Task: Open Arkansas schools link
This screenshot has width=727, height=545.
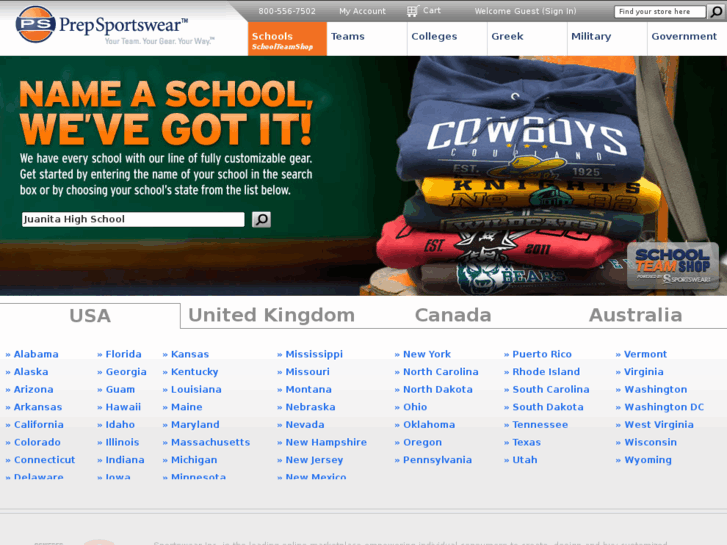Action: coord(38,407)
